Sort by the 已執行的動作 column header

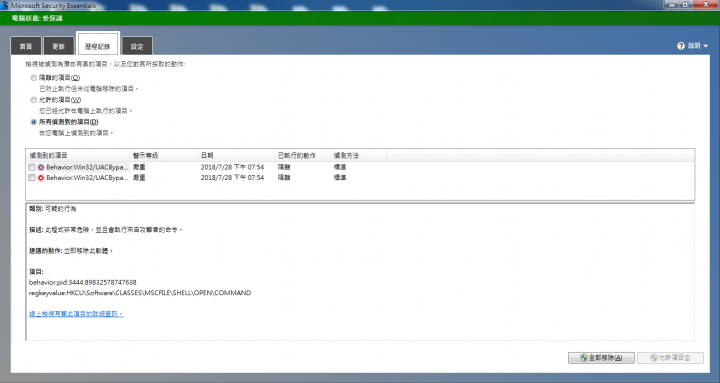302,155
